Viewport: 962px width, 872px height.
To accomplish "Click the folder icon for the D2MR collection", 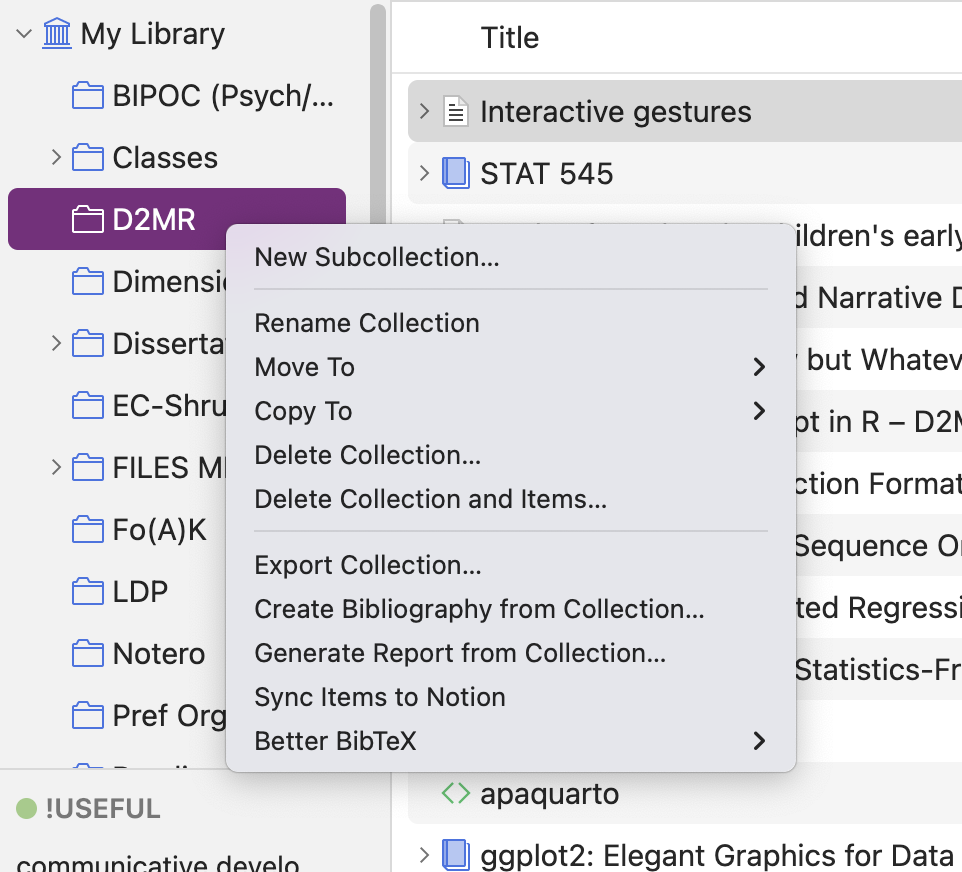I will (87, 218).
